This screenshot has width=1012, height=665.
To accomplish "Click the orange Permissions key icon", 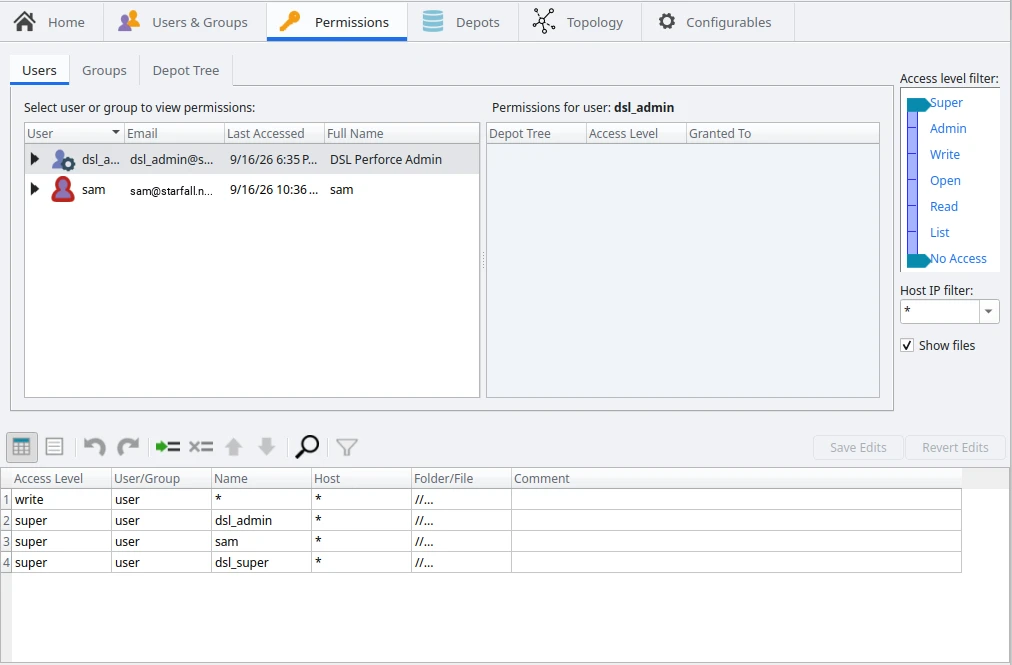I will click(290, 21).
